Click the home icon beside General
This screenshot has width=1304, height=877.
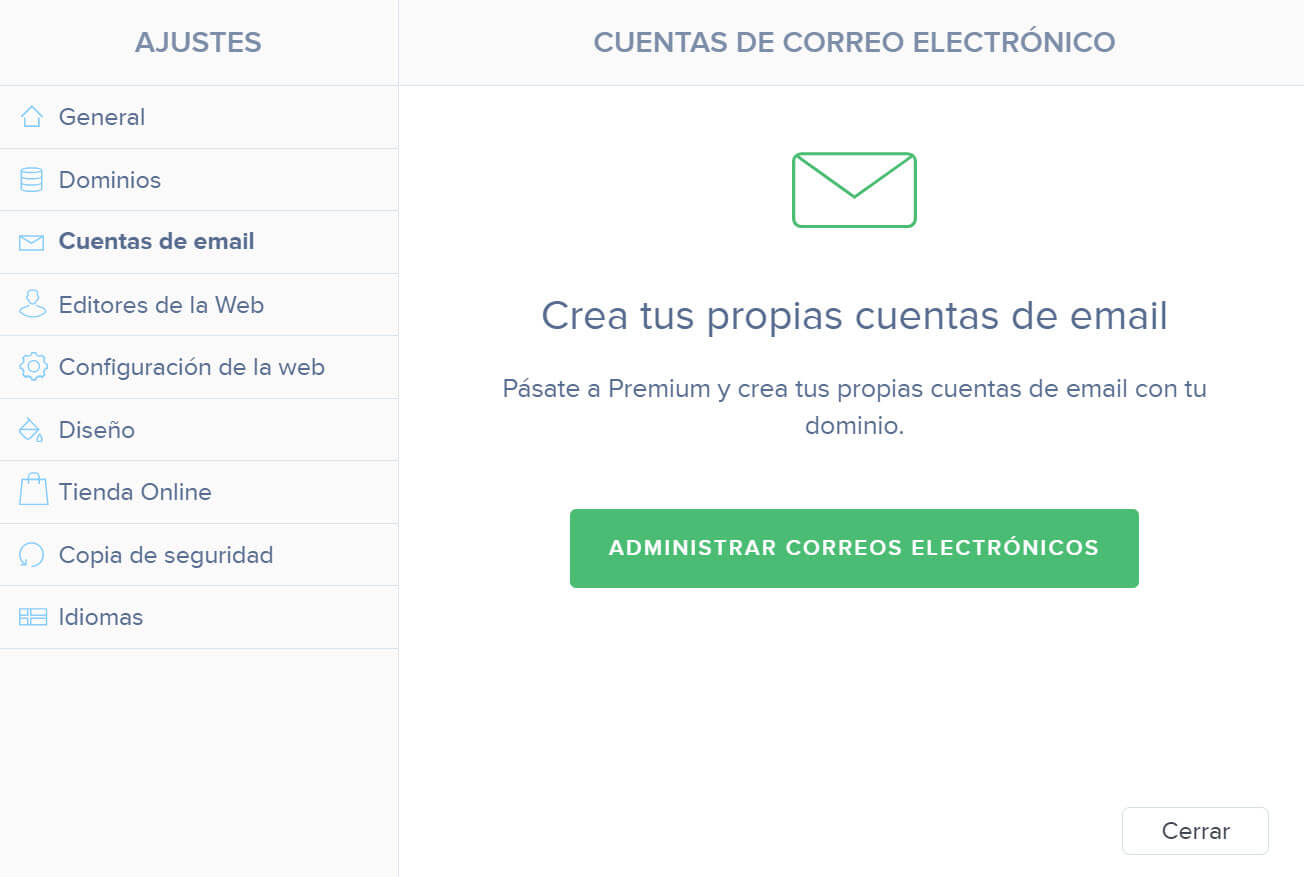coord(32,116)
